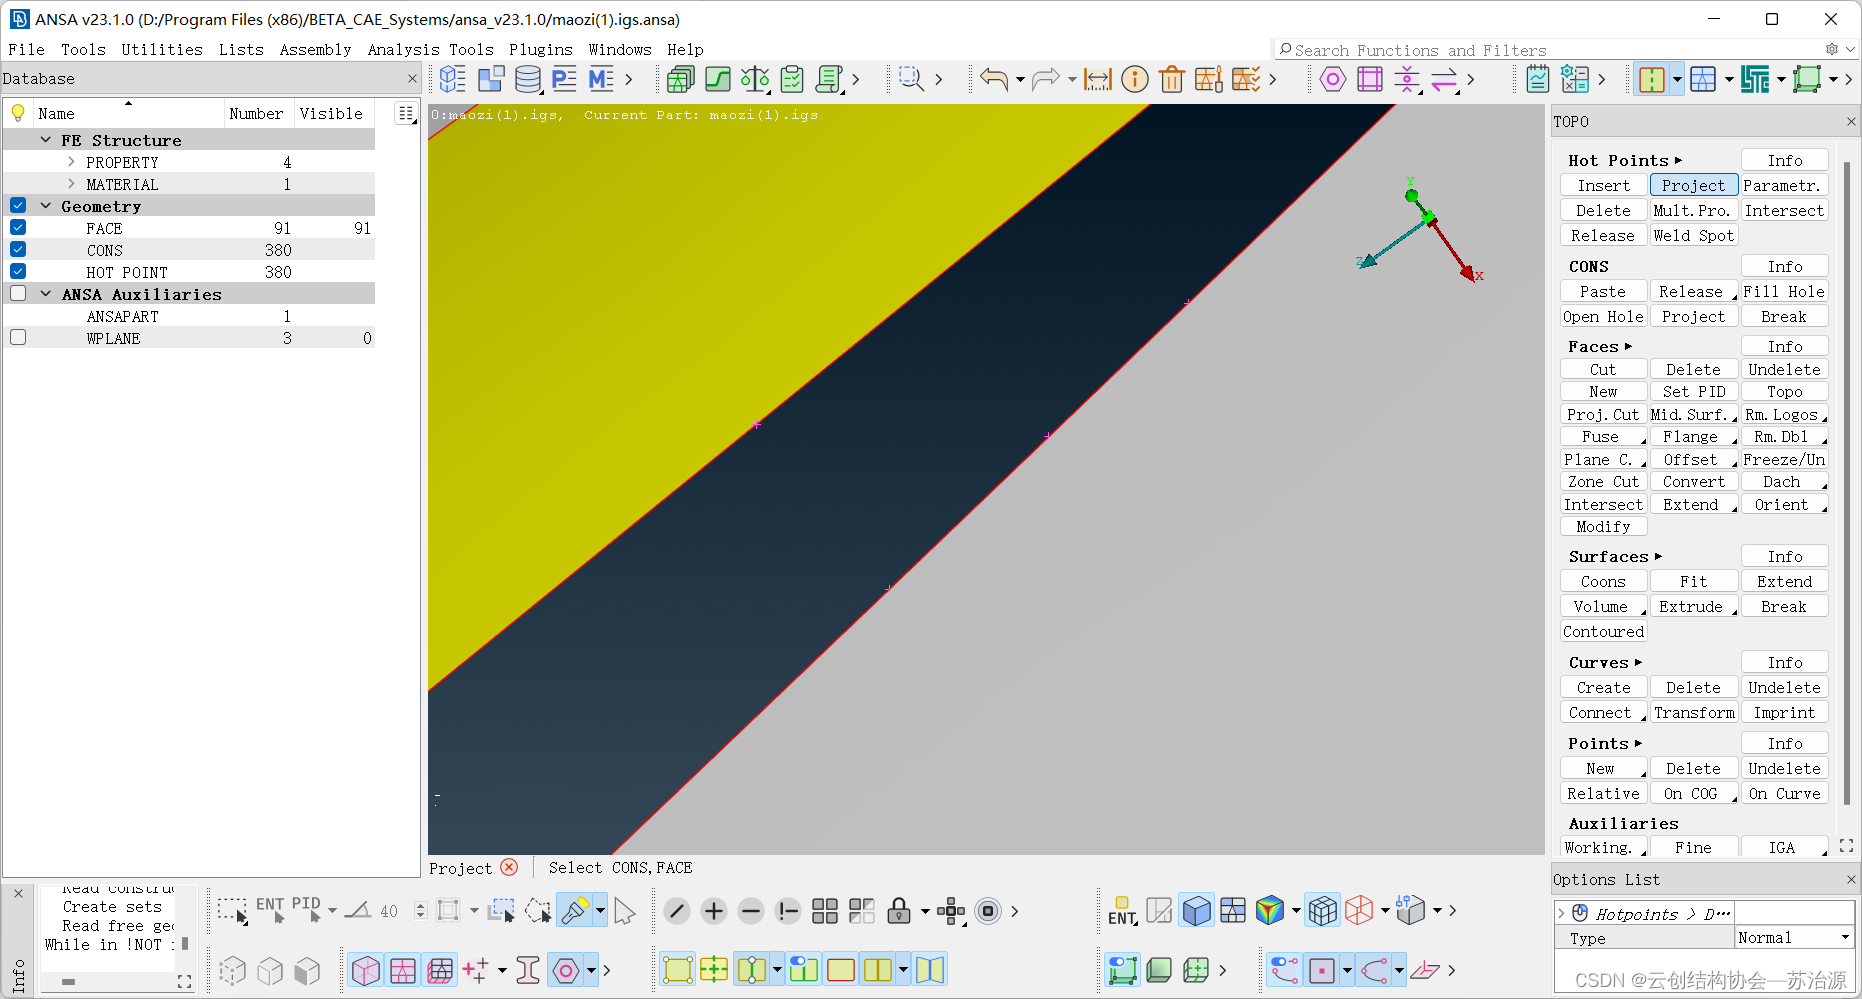Click the Mid. Surf. button in Faces

(1692, 415)
